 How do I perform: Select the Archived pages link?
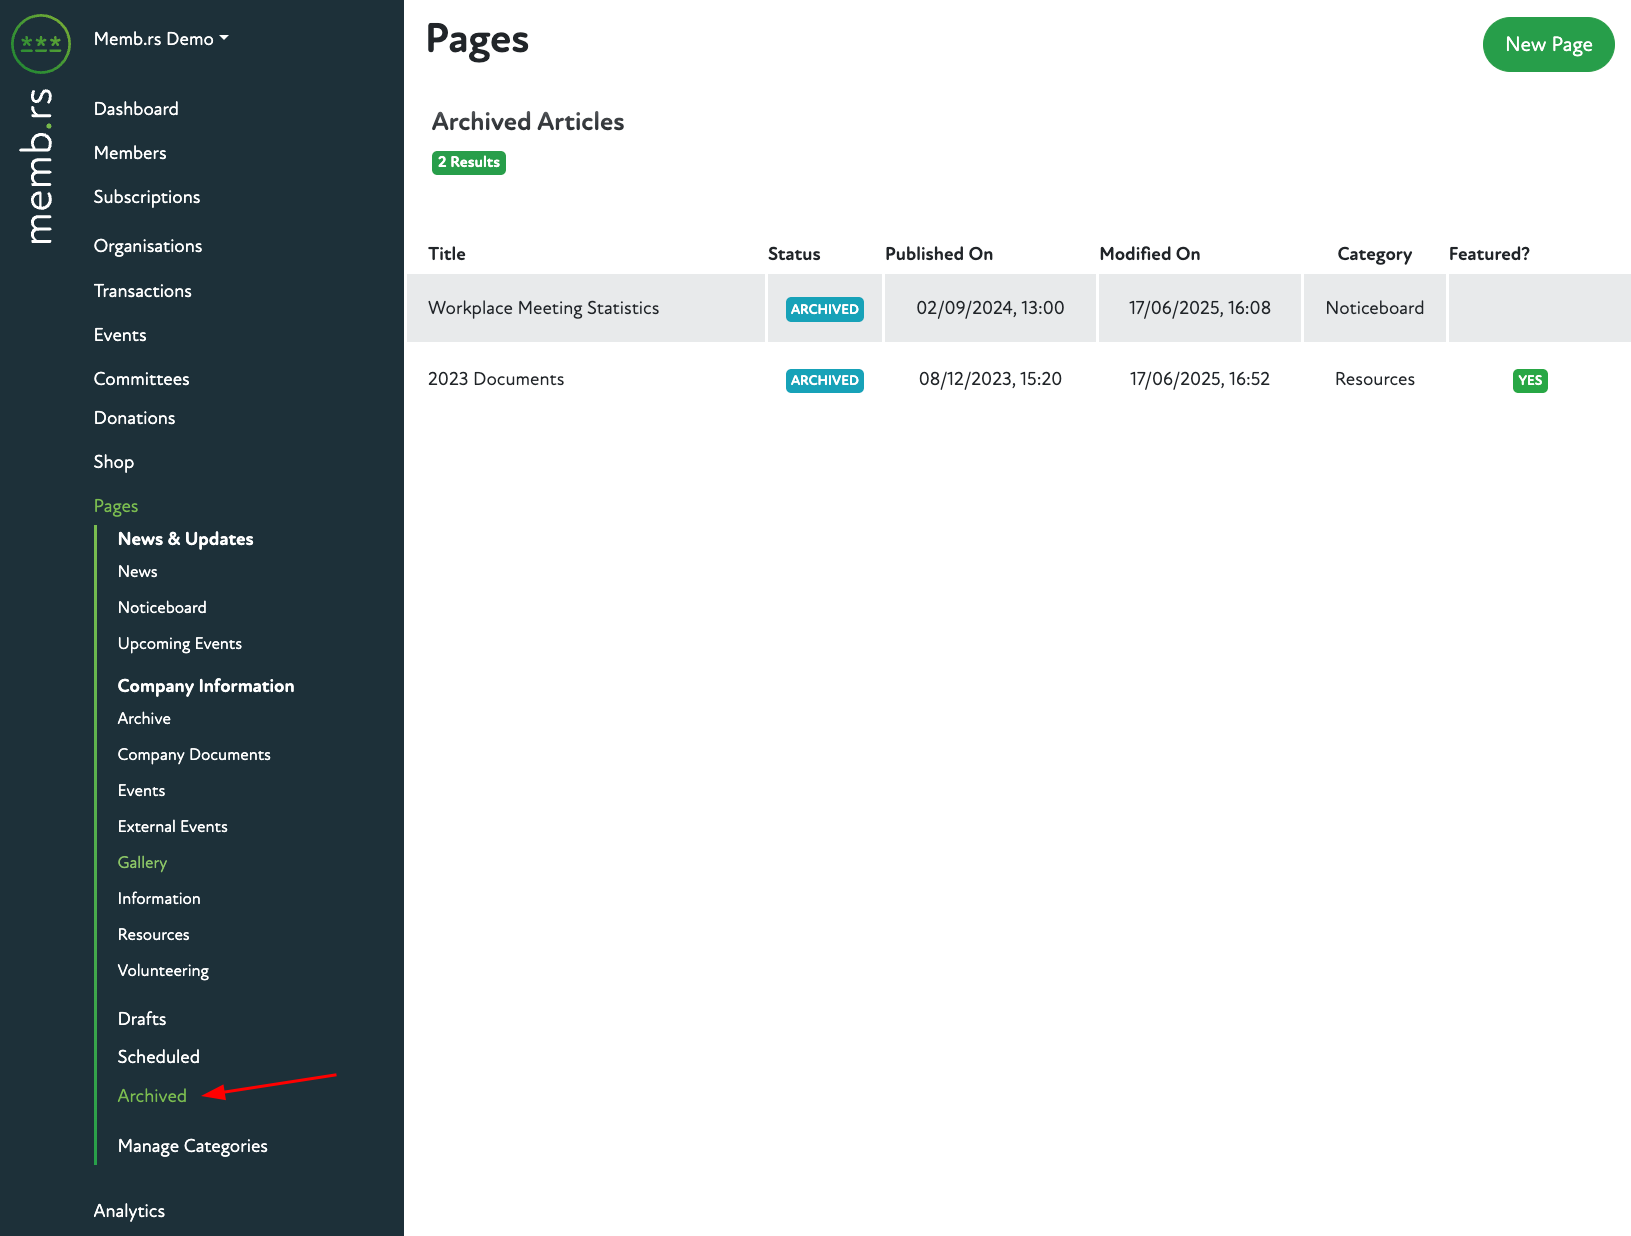point(152,1096)
